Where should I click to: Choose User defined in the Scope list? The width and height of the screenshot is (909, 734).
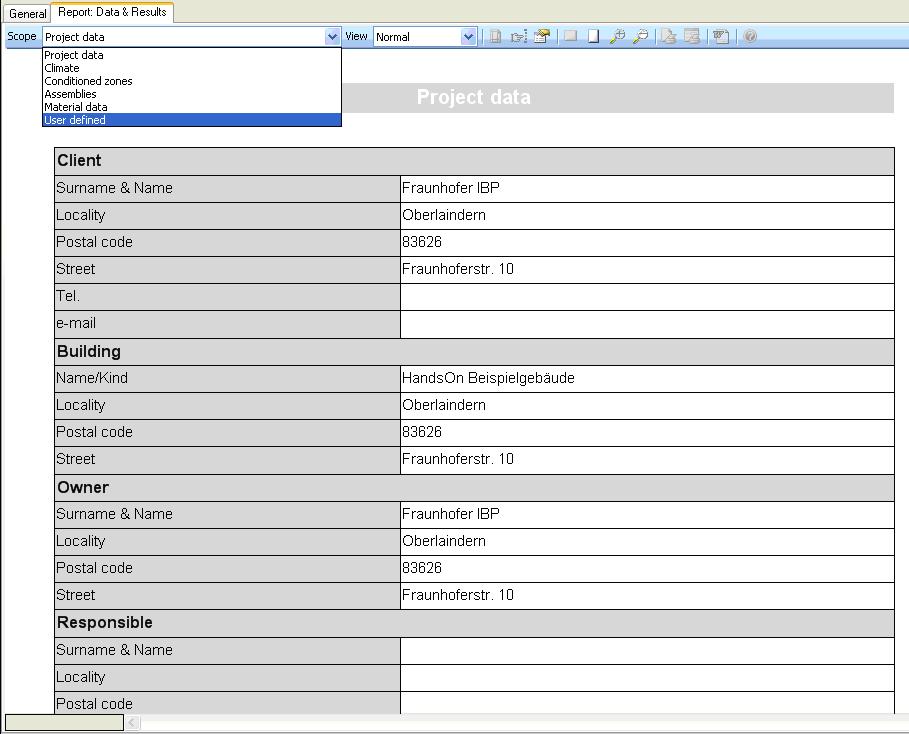(x=192, y=120)
